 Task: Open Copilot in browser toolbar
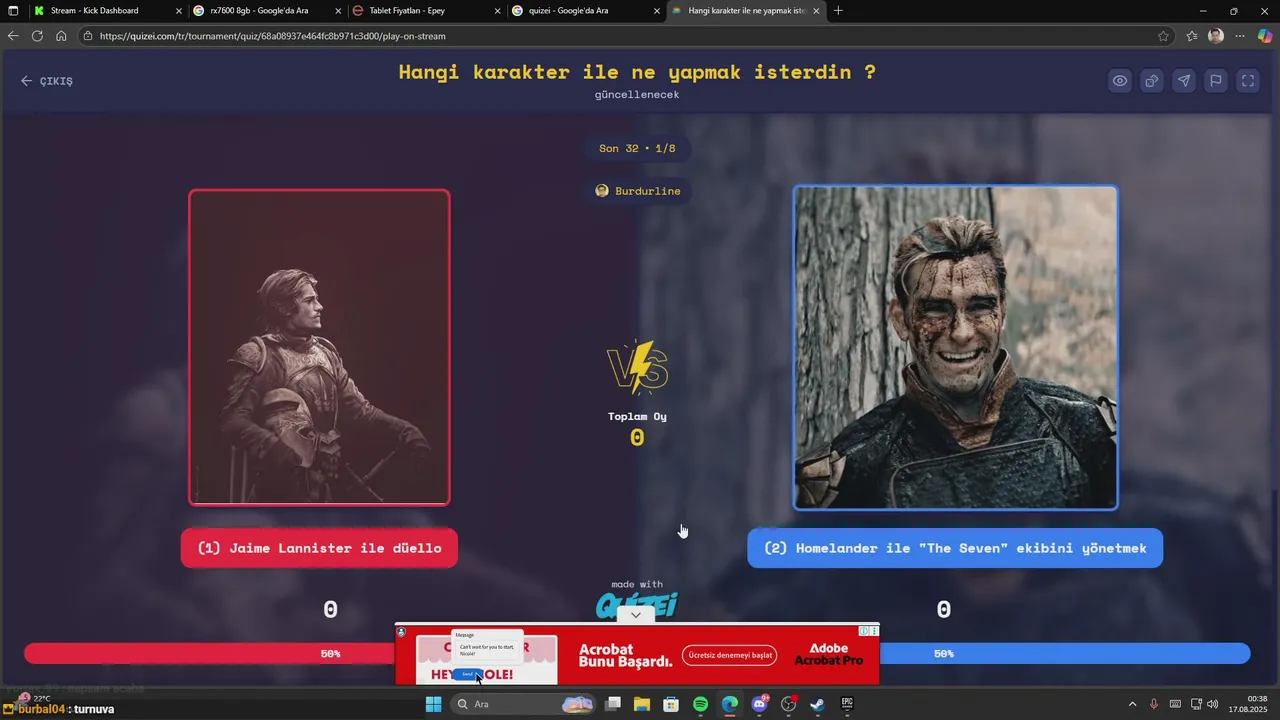tap(1265, 36)
